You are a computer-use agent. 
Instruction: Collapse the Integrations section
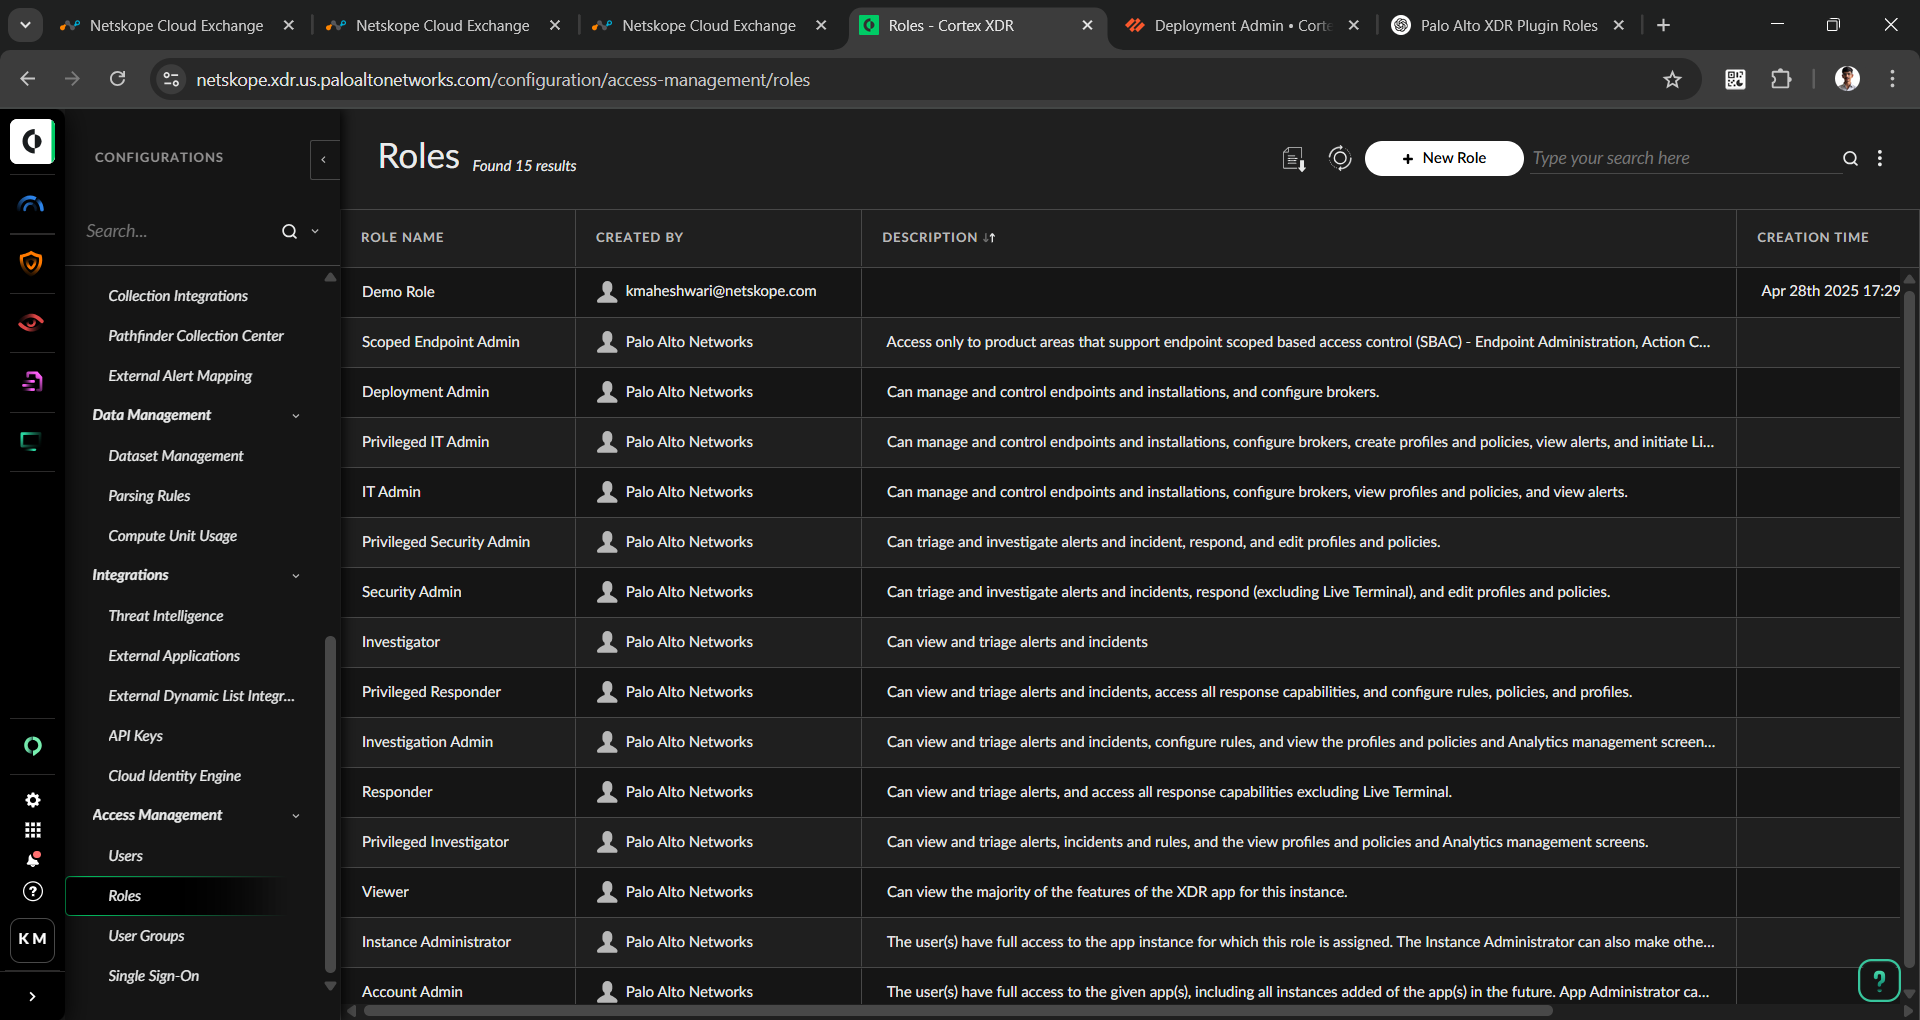(x=296, y=576)
